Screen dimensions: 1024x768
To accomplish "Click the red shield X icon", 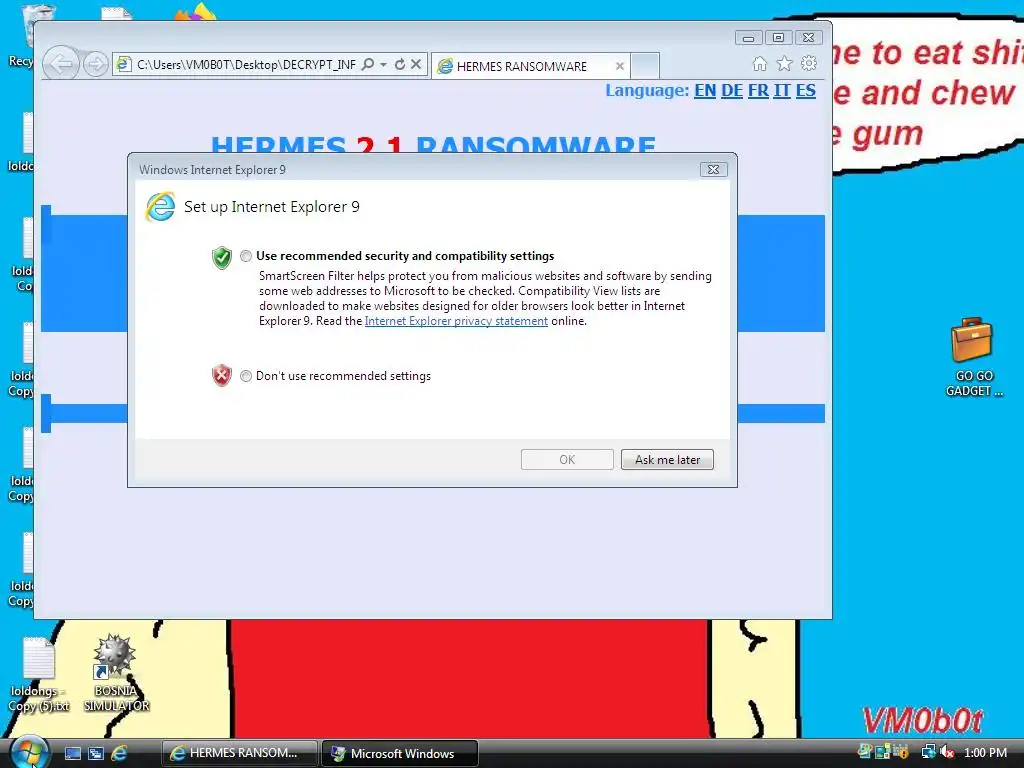I will point(222,376).
